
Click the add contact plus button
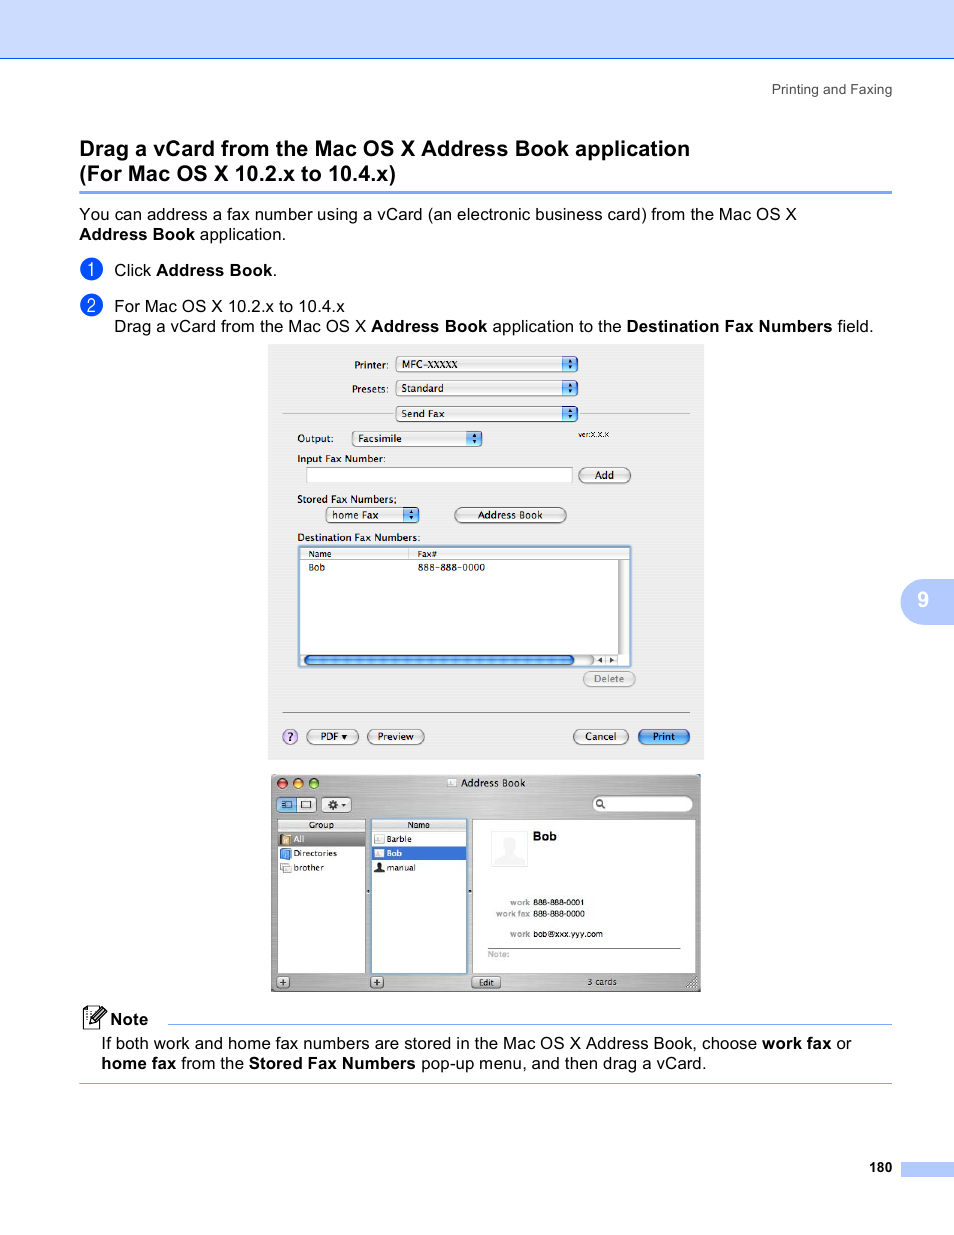tap(377, 982)
